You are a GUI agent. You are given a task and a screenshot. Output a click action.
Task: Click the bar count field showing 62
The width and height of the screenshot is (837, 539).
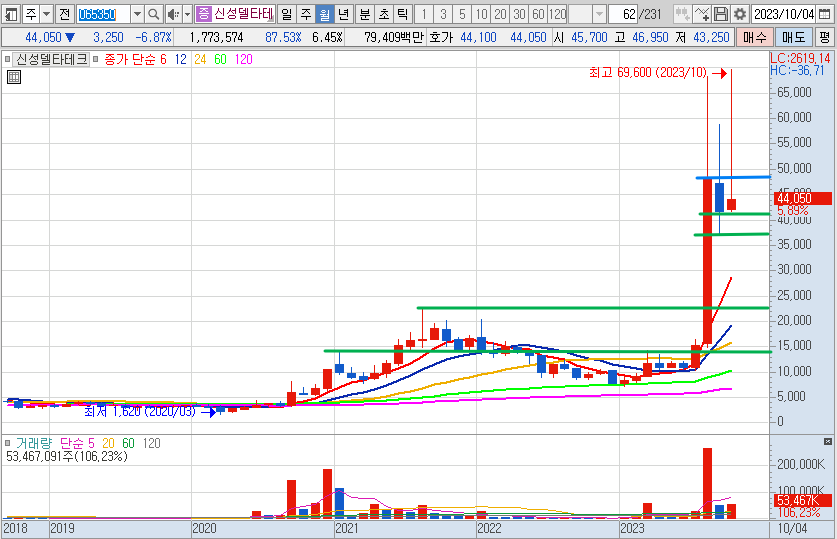[623, 14]
